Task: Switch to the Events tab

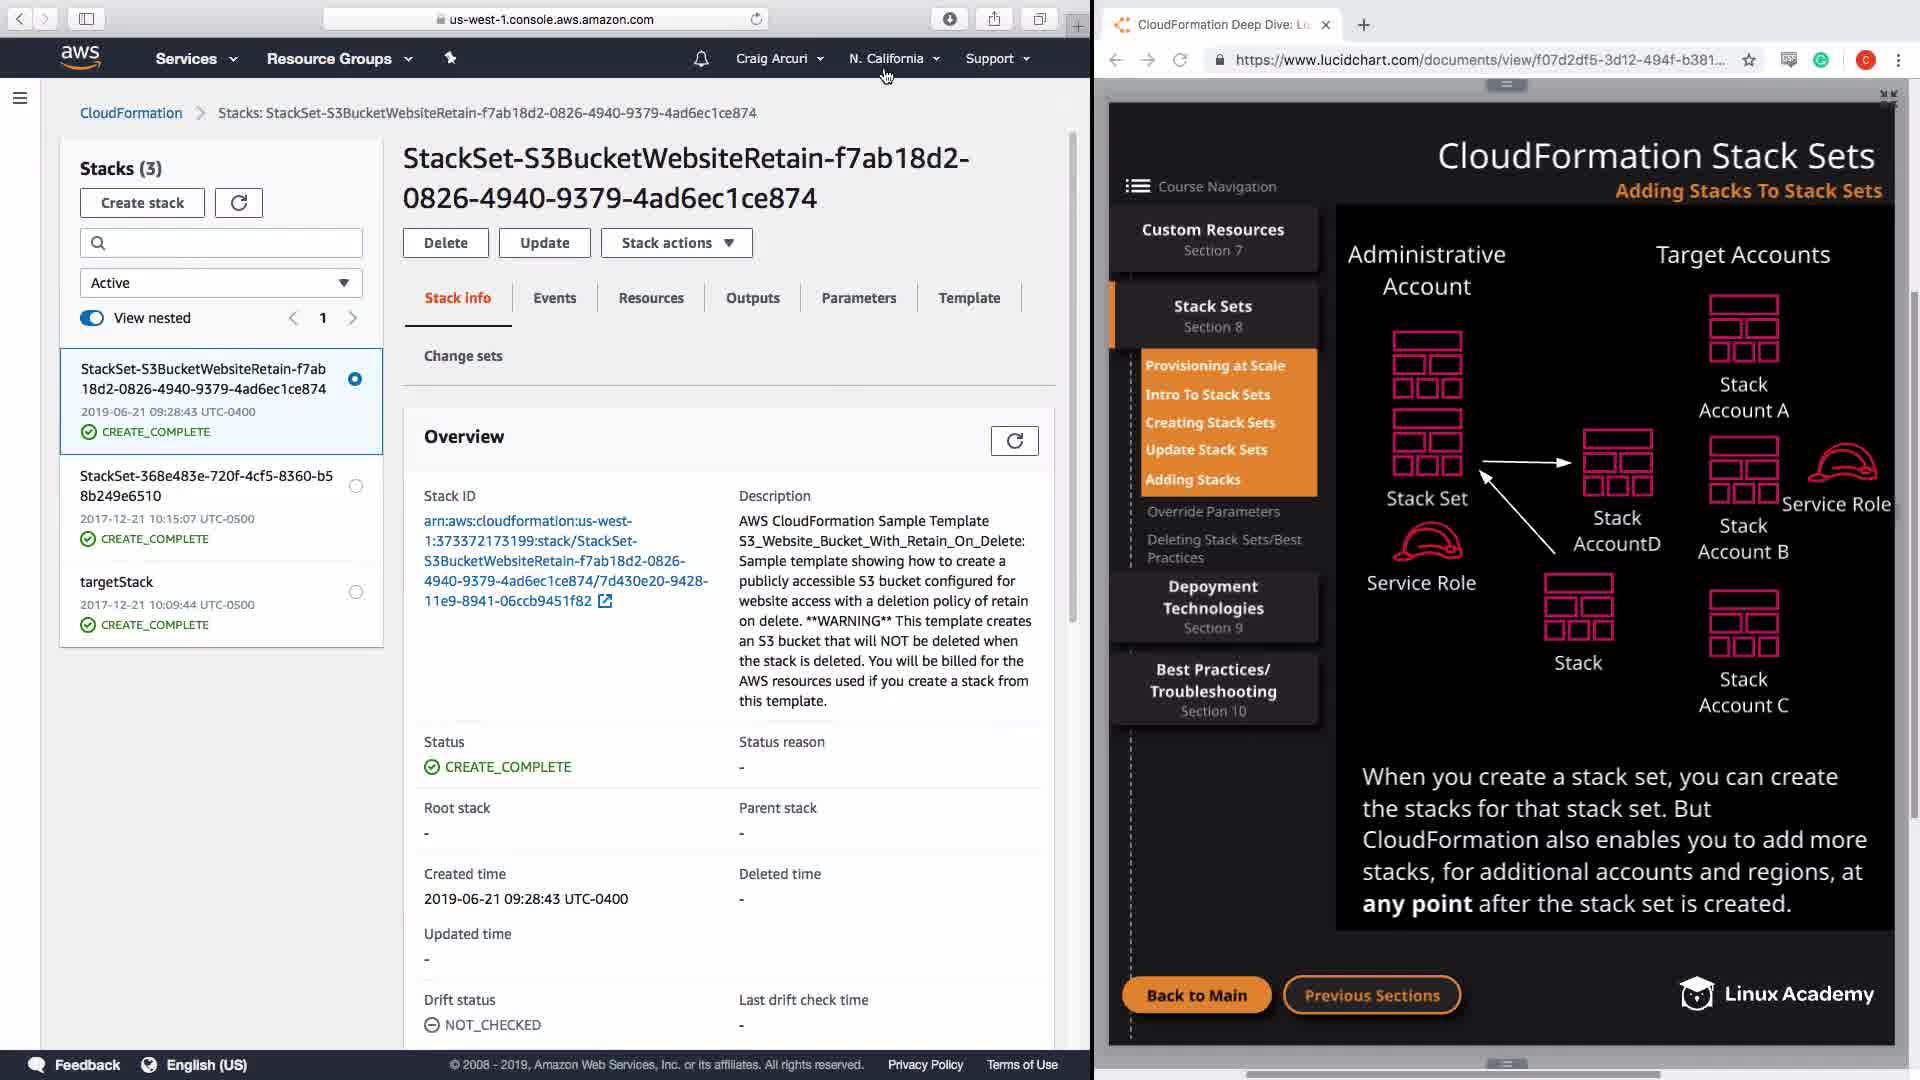Action: (x=554, y=298)
